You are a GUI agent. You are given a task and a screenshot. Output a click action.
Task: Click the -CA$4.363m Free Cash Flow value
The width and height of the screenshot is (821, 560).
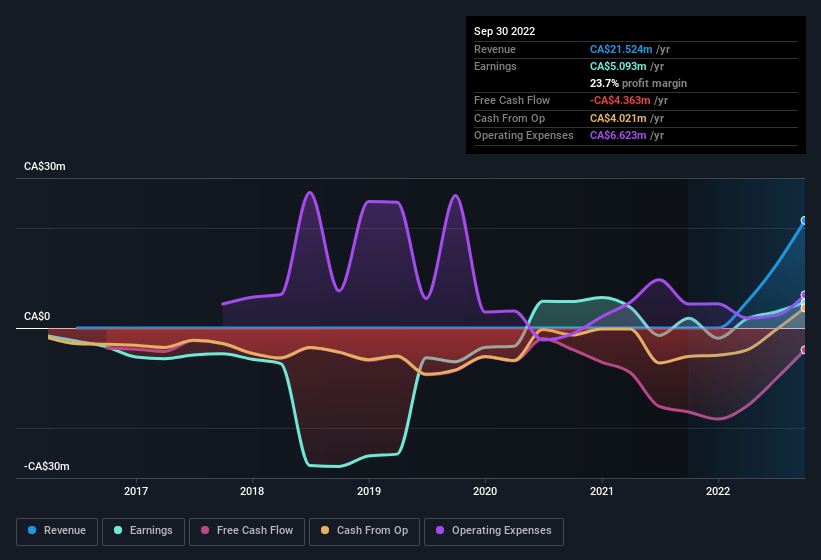[620, 100]
